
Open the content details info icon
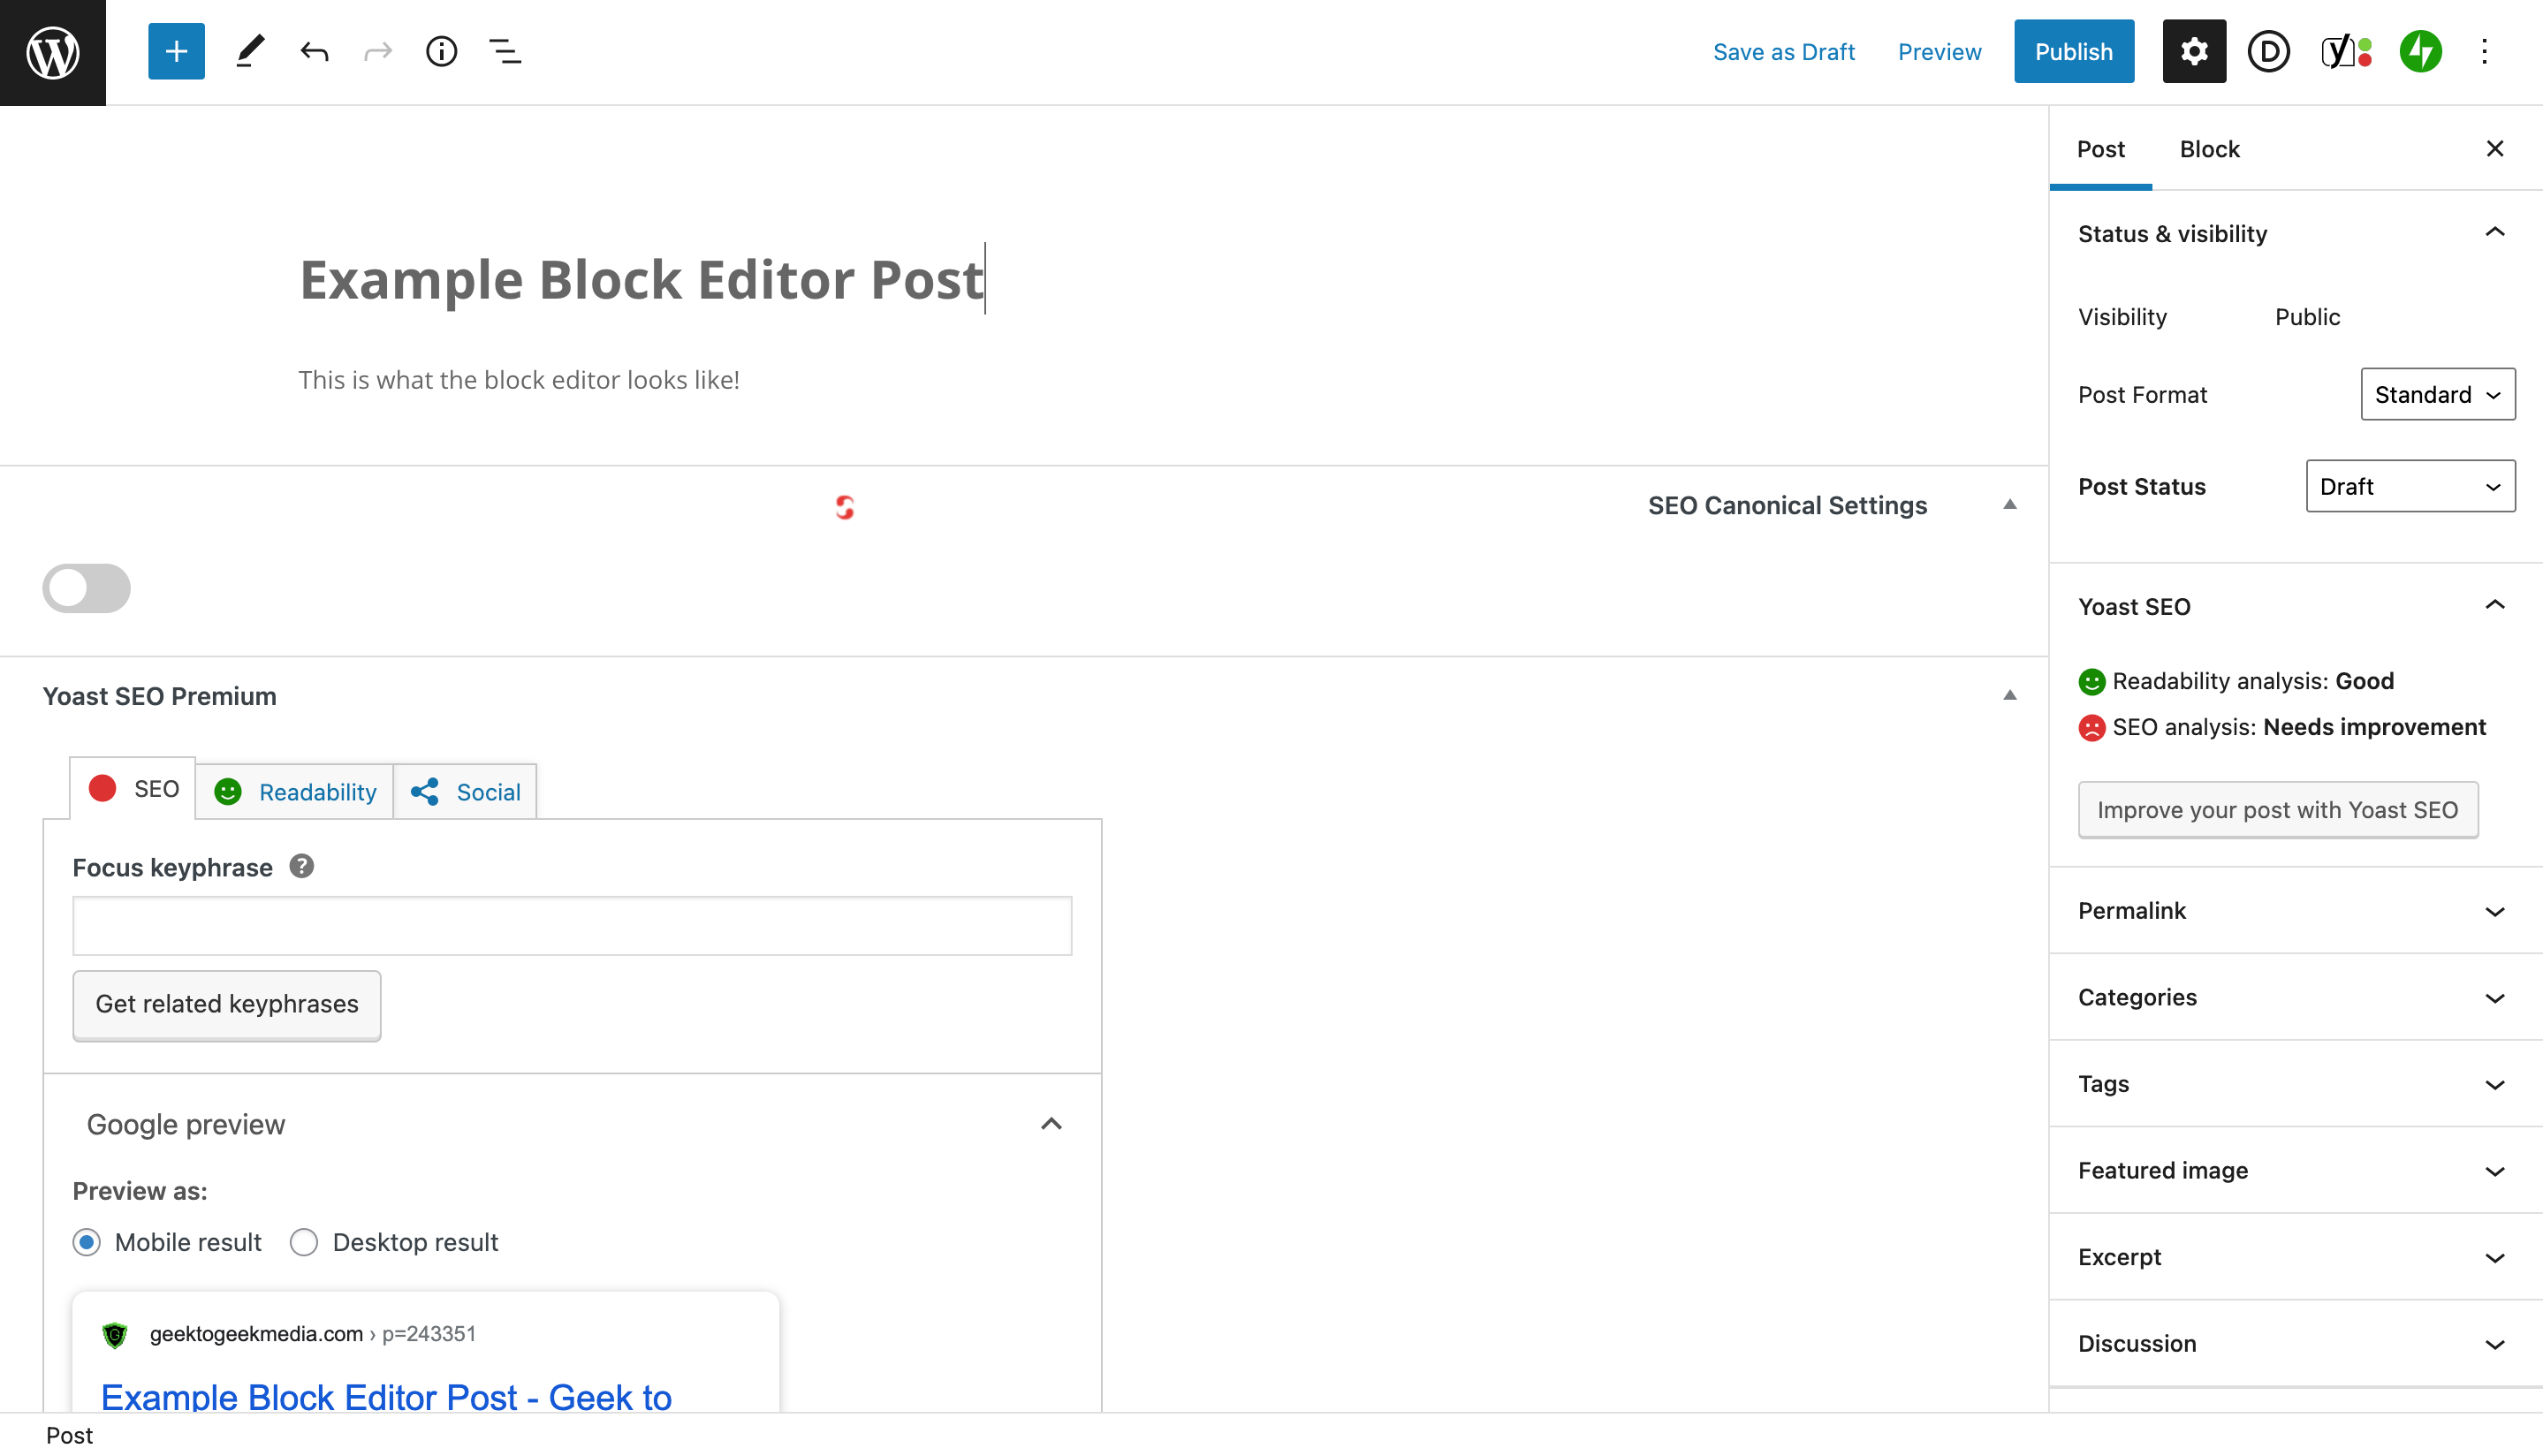[x=441, y=51]
